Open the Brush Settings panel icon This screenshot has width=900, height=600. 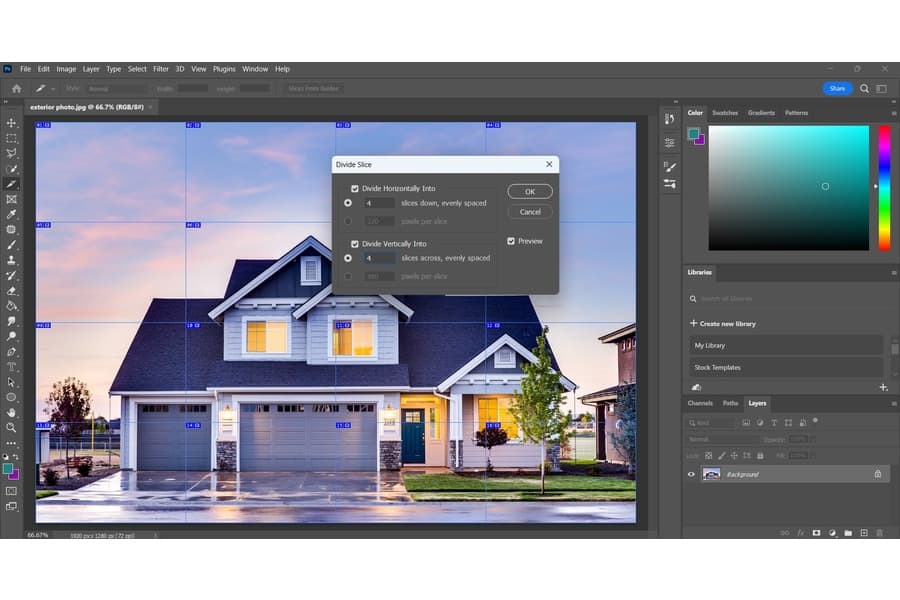(669, 184)
